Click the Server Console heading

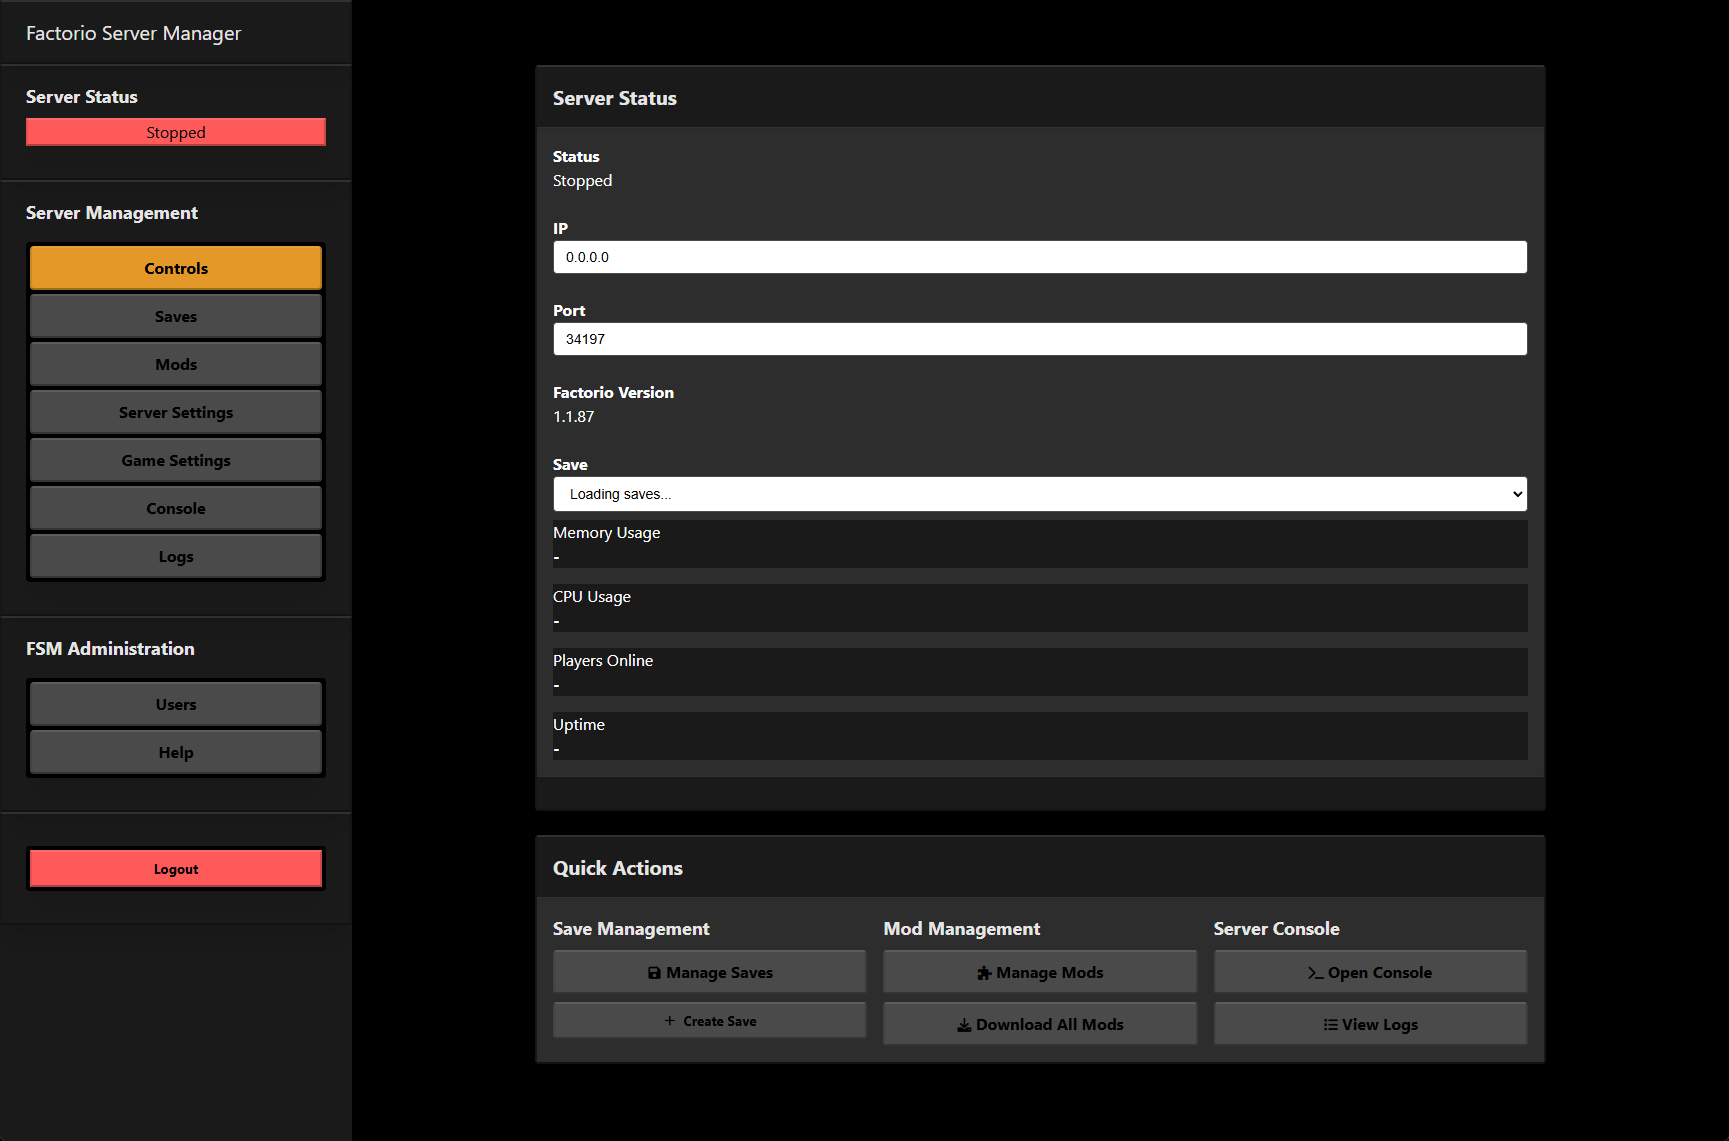coord(1277,929)
